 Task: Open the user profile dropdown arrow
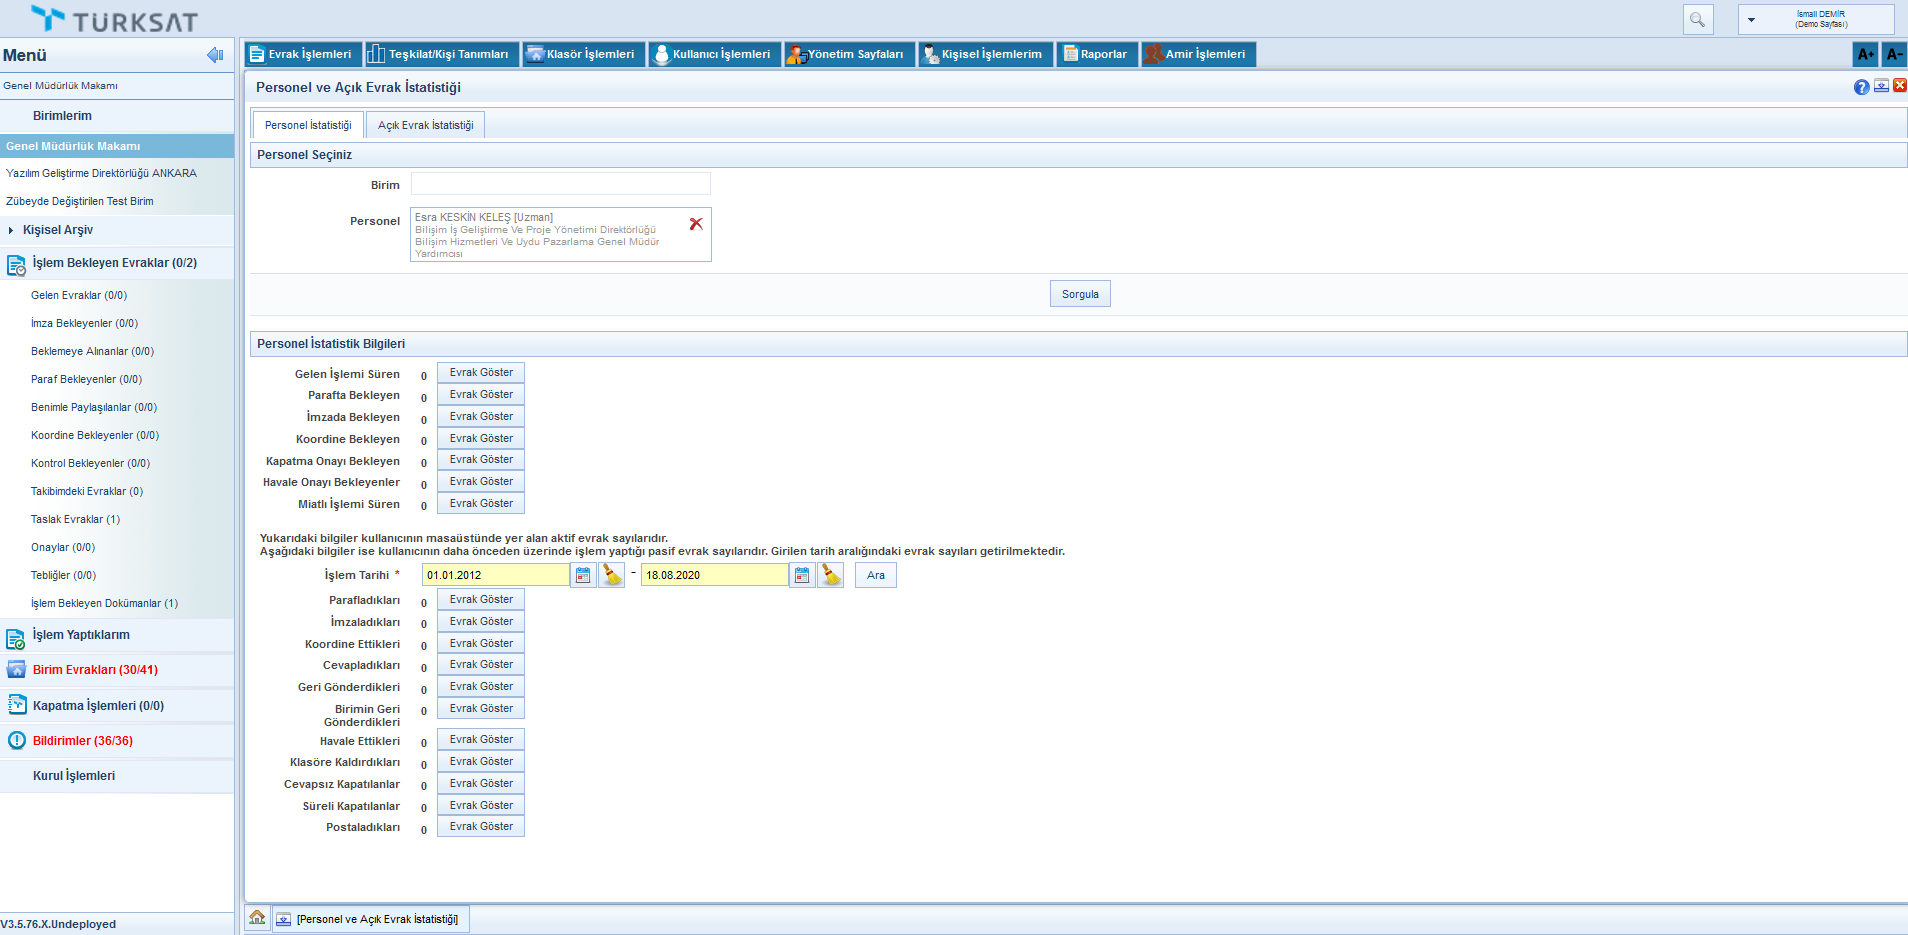click(x=1751, y=20)
